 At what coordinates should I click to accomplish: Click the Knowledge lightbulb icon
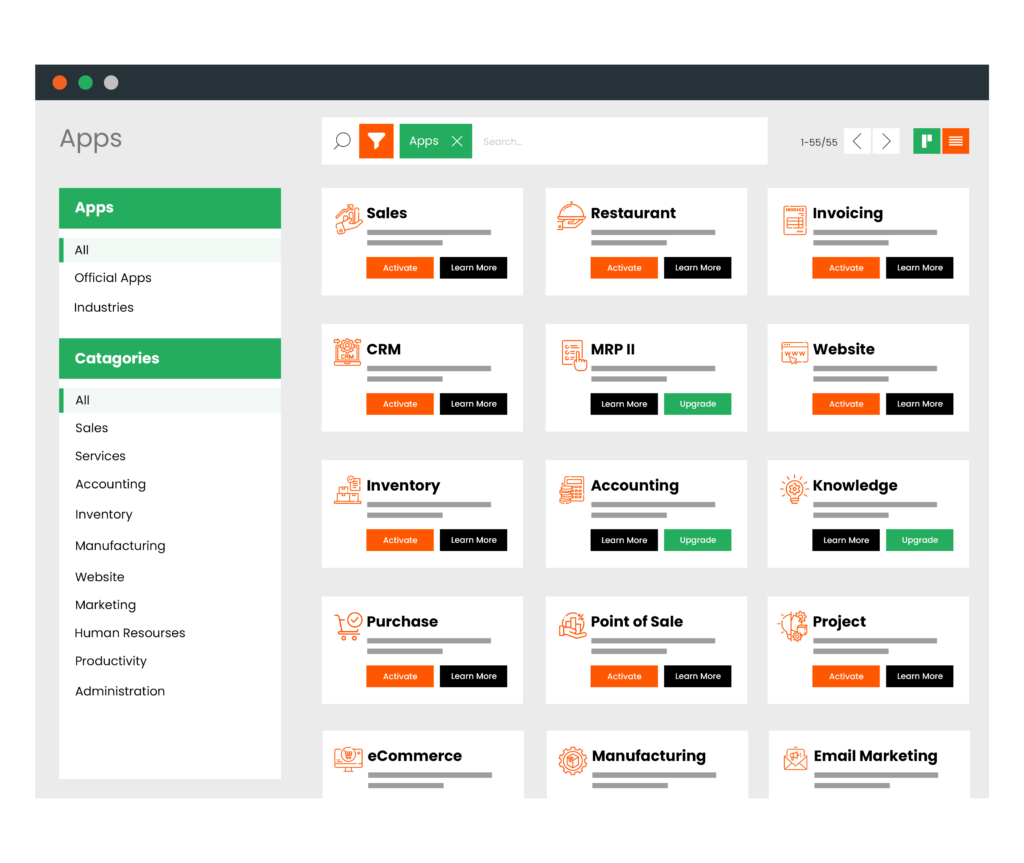click(794, 489)
